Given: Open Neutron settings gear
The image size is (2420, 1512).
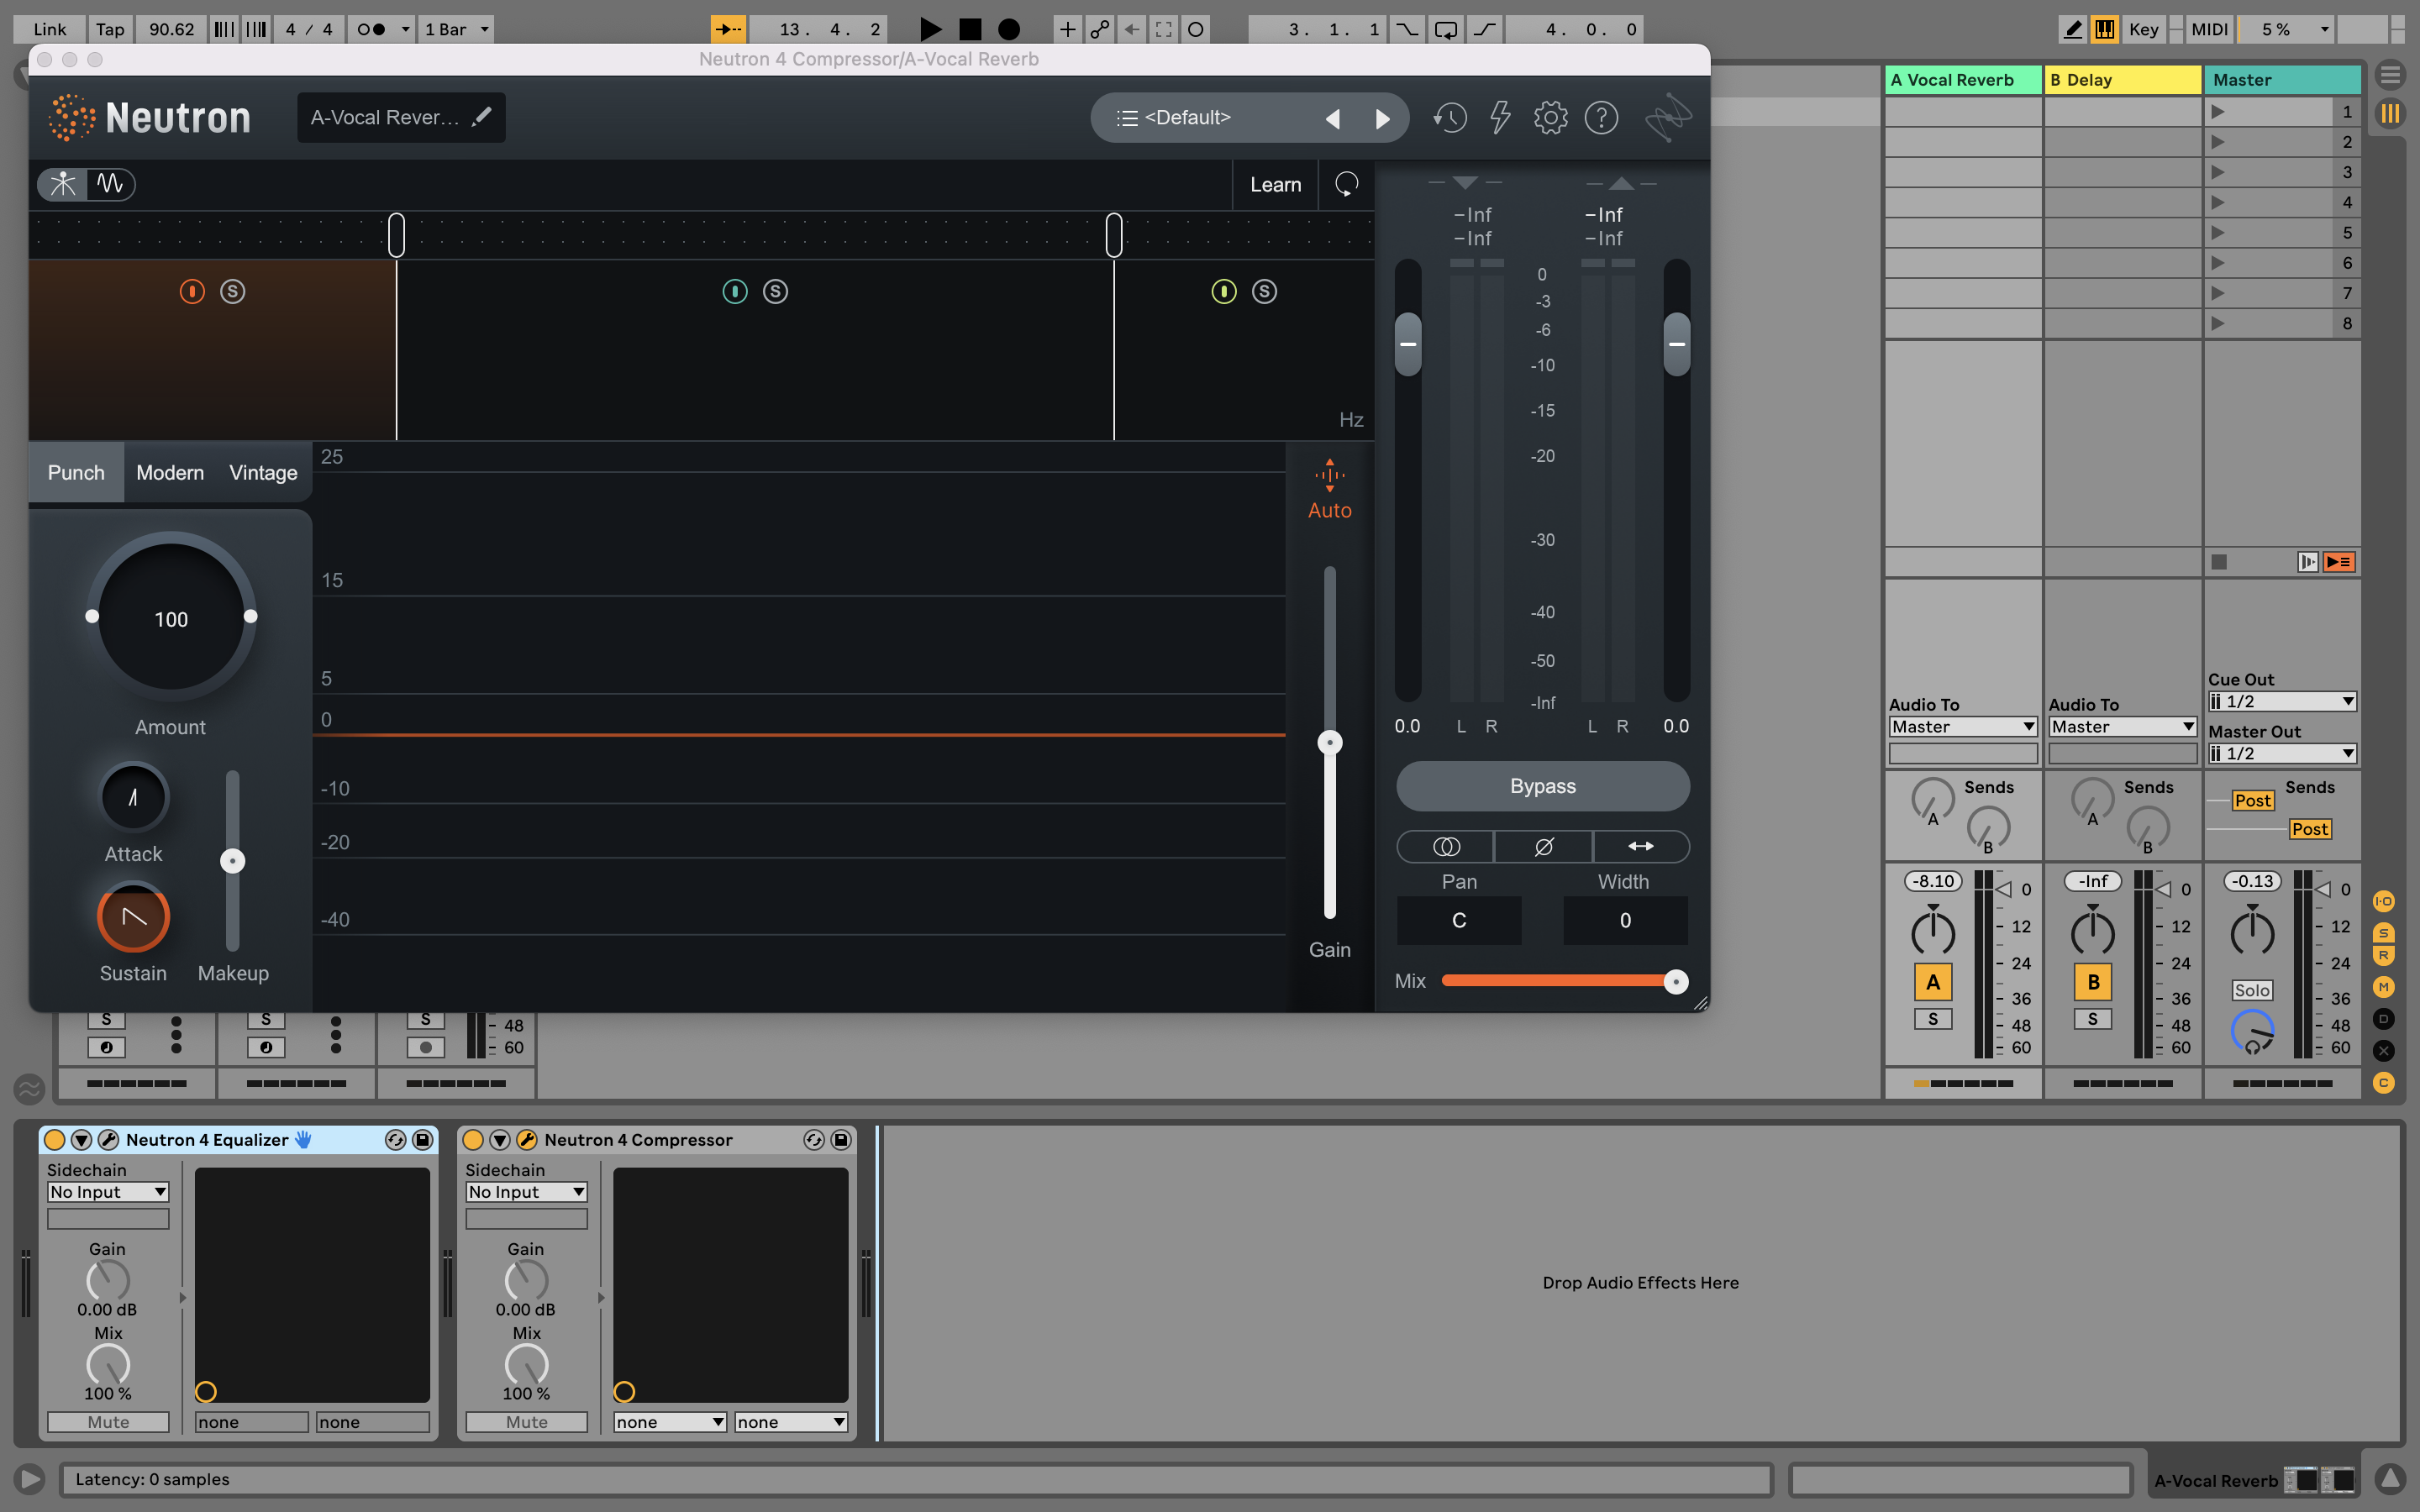Looking at the screenshot, I should 1550,118.
